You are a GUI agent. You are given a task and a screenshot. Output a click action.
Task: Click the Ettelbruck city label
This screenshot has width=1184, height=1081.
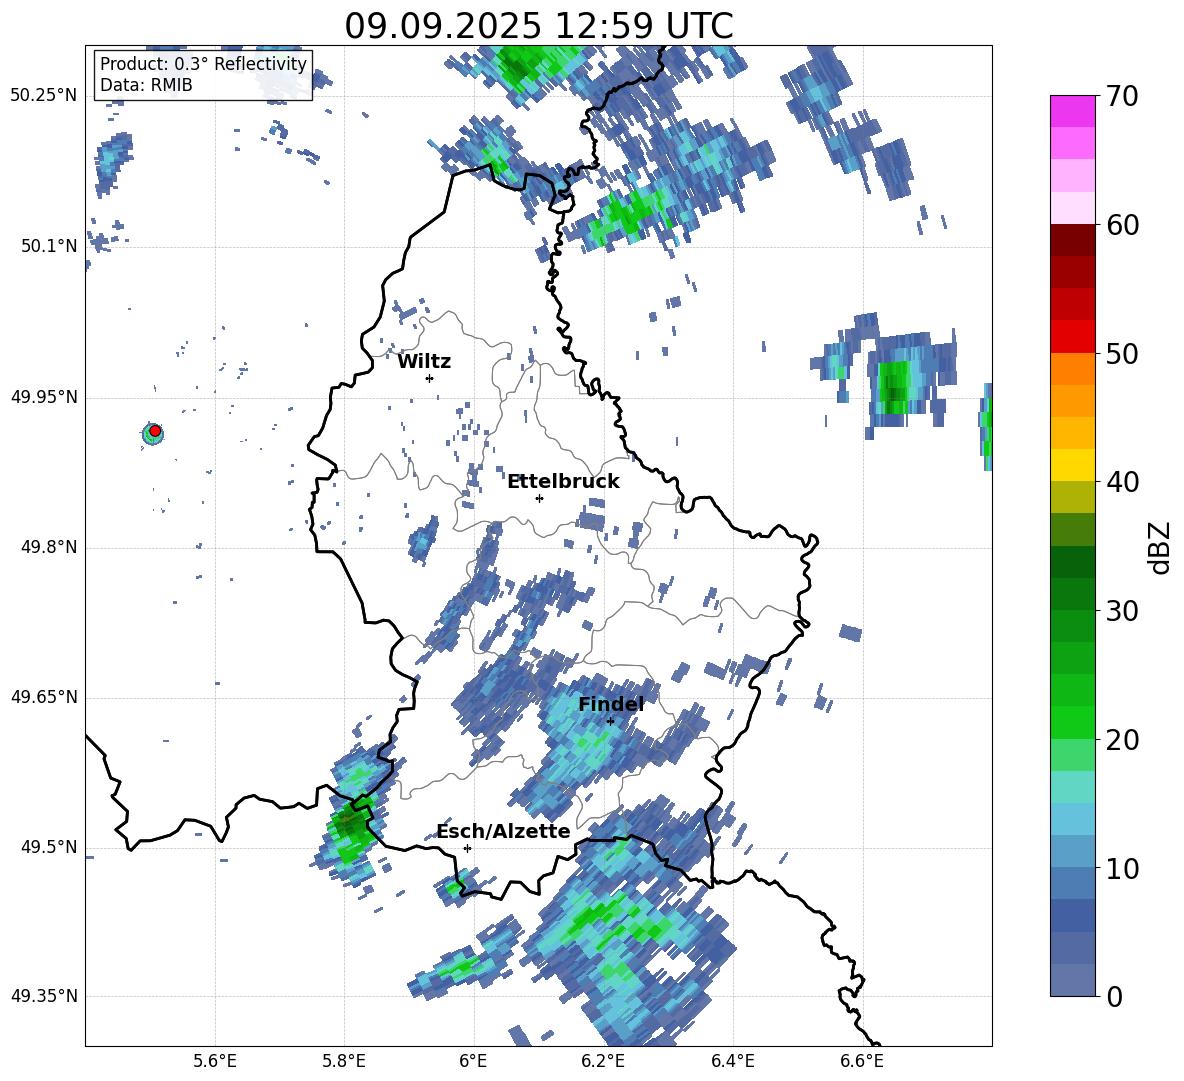coord(563,482)
